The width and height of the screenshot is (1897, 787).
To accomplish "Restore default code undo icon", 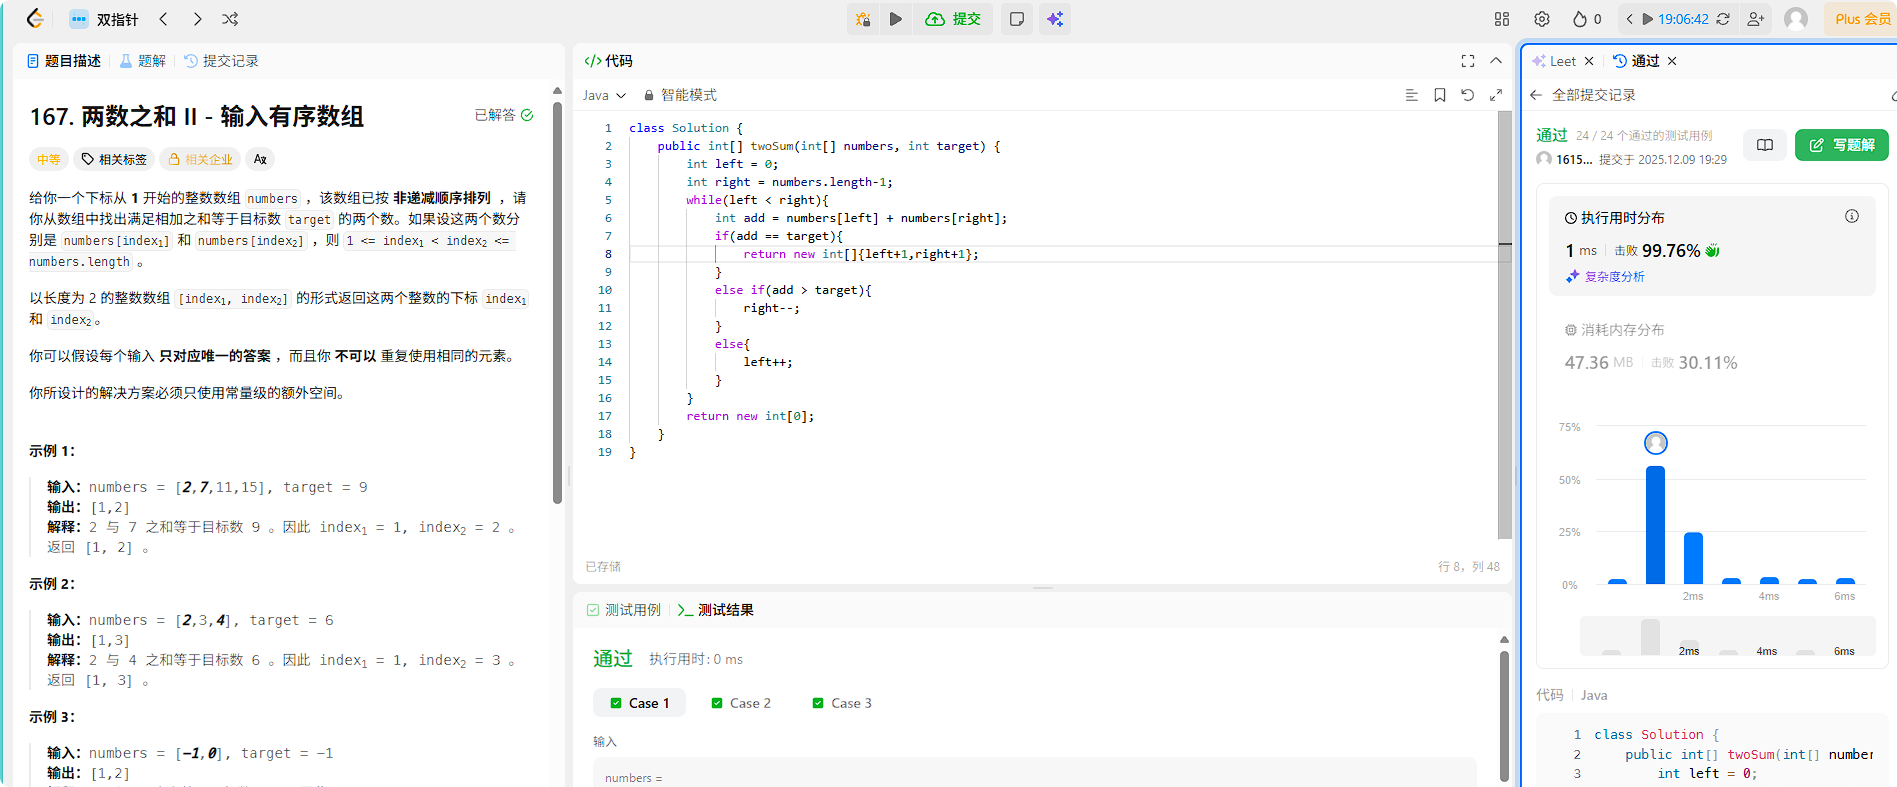I will (x=1468, y=95).
